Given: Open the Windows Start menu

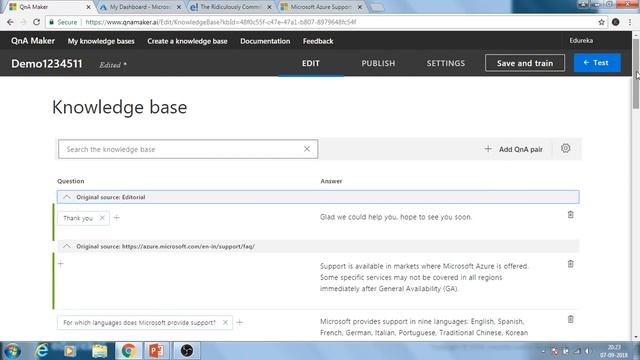Looking at the screenshot, I should [12, 351].
